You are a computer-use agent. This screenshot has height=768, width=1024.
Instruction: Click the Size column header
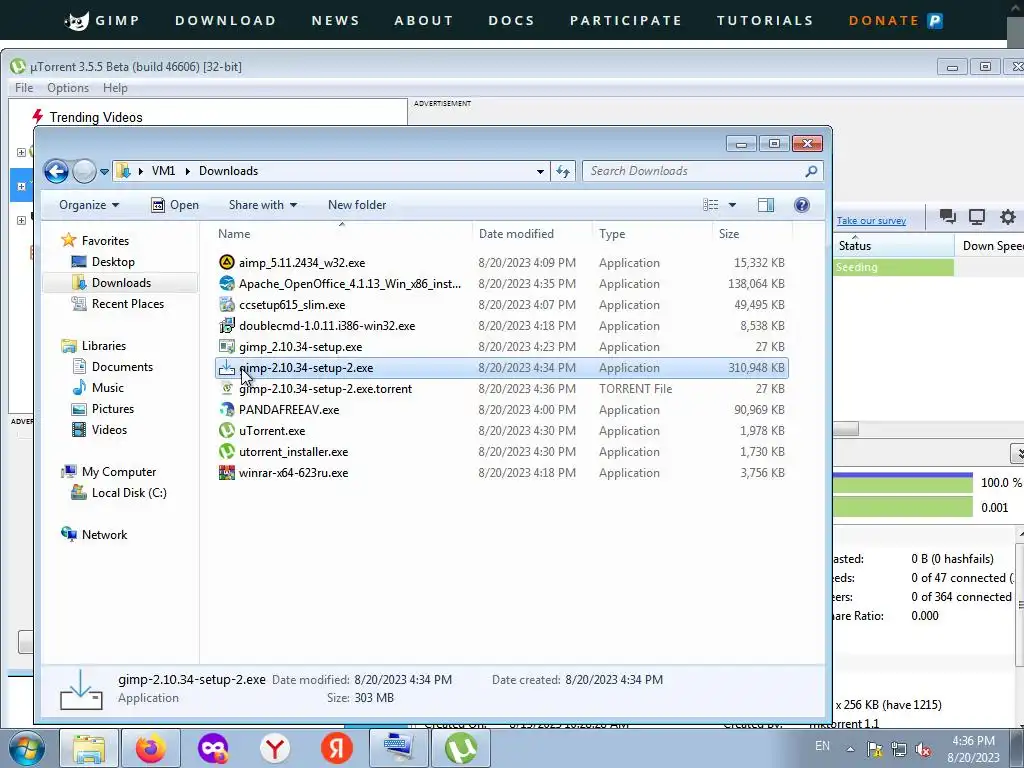(x=752, y=234)
